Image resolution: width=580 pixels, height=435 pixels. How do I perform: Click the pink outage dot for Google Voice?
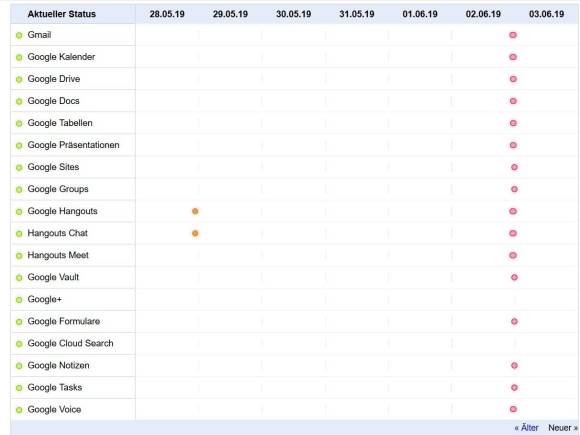[513, 409]
